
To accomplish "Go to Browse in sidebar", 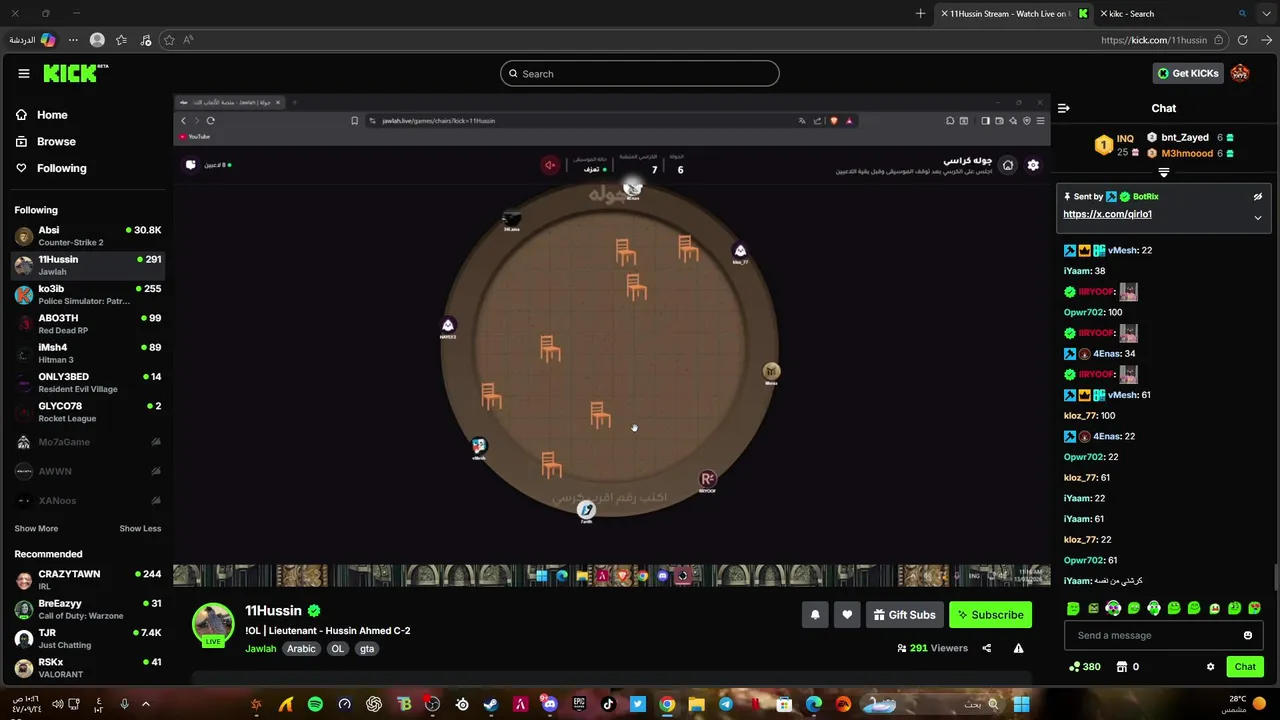I will [45, 142].
